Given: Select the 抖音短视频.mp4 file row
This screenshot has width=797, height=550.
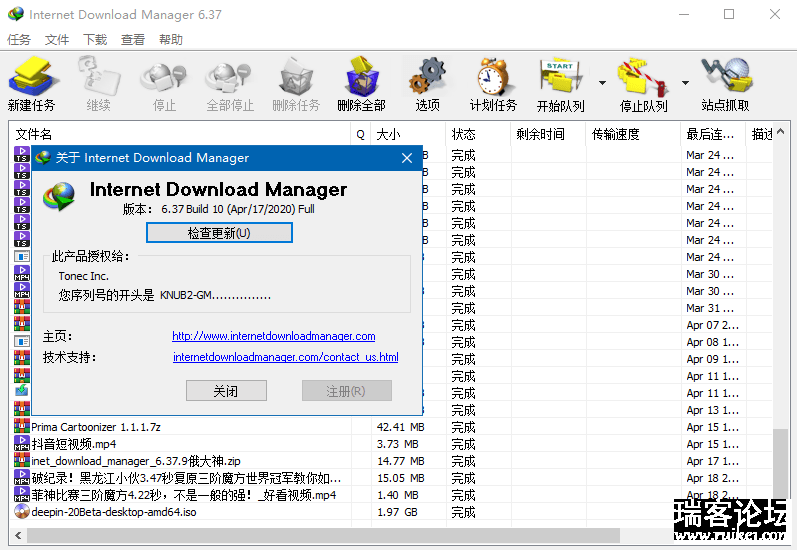Looking at the screenshot, I should point(391,444).
